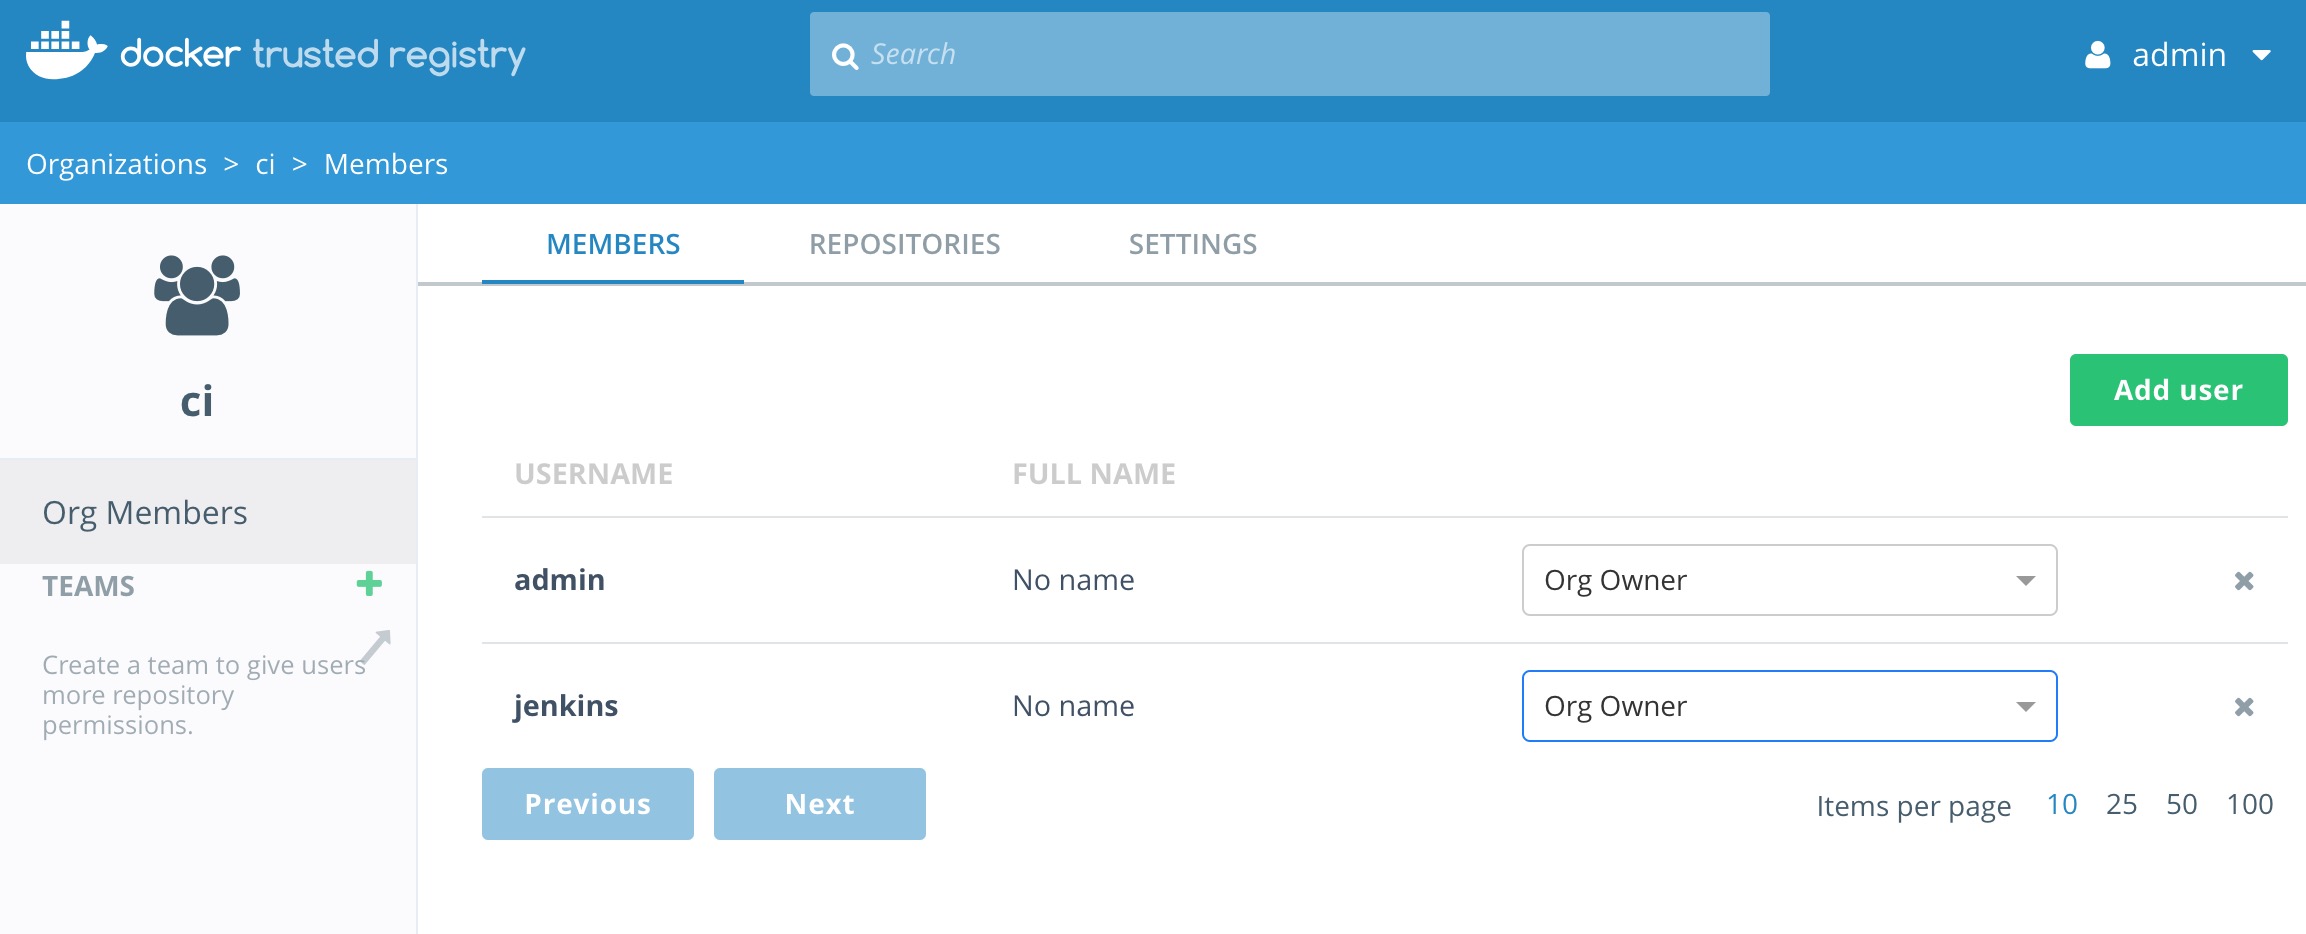Set items per page to 50
The image size is (2306, 934).
pos(2182,804)
